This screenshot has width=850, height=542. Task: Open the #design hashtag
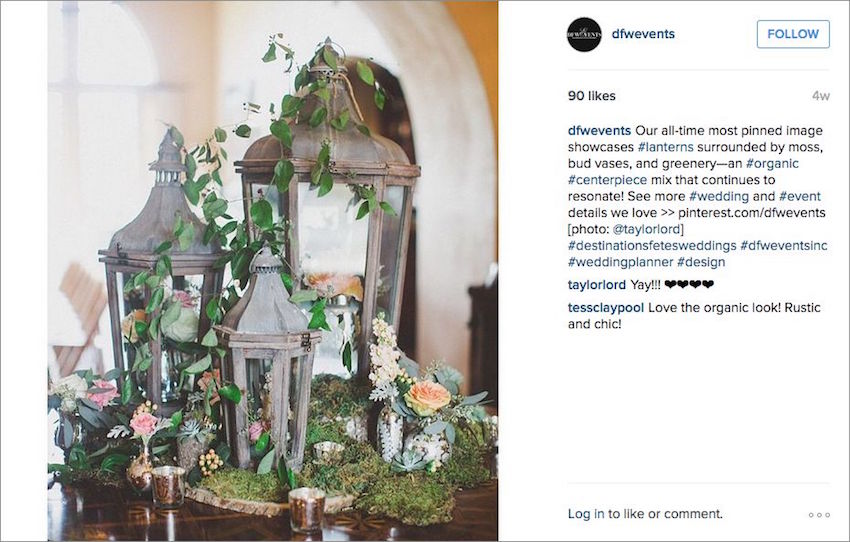pyautogui.click(x=700, y=262)
